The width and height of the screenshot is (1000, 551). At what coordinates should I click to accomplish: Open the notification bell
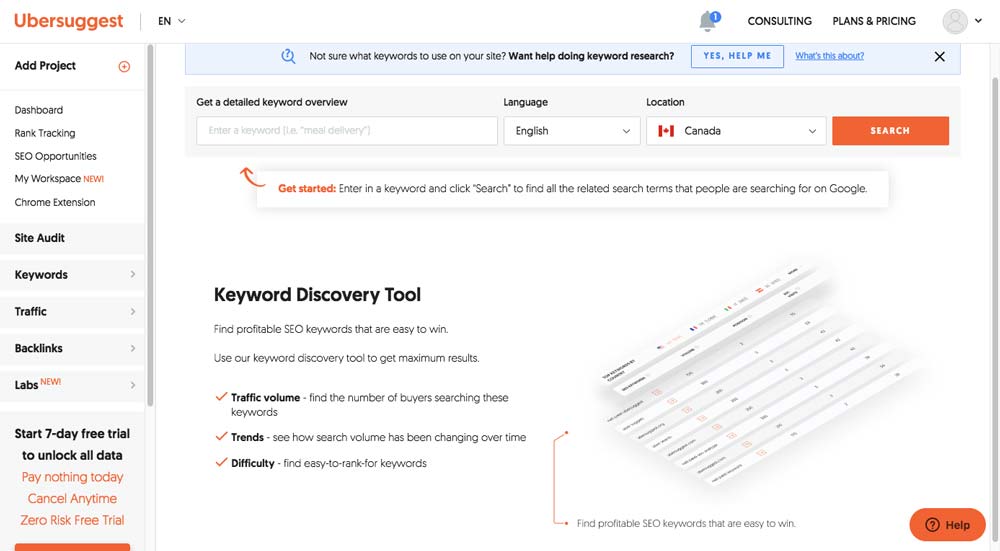pyautogui.click(x=709, y=21)
